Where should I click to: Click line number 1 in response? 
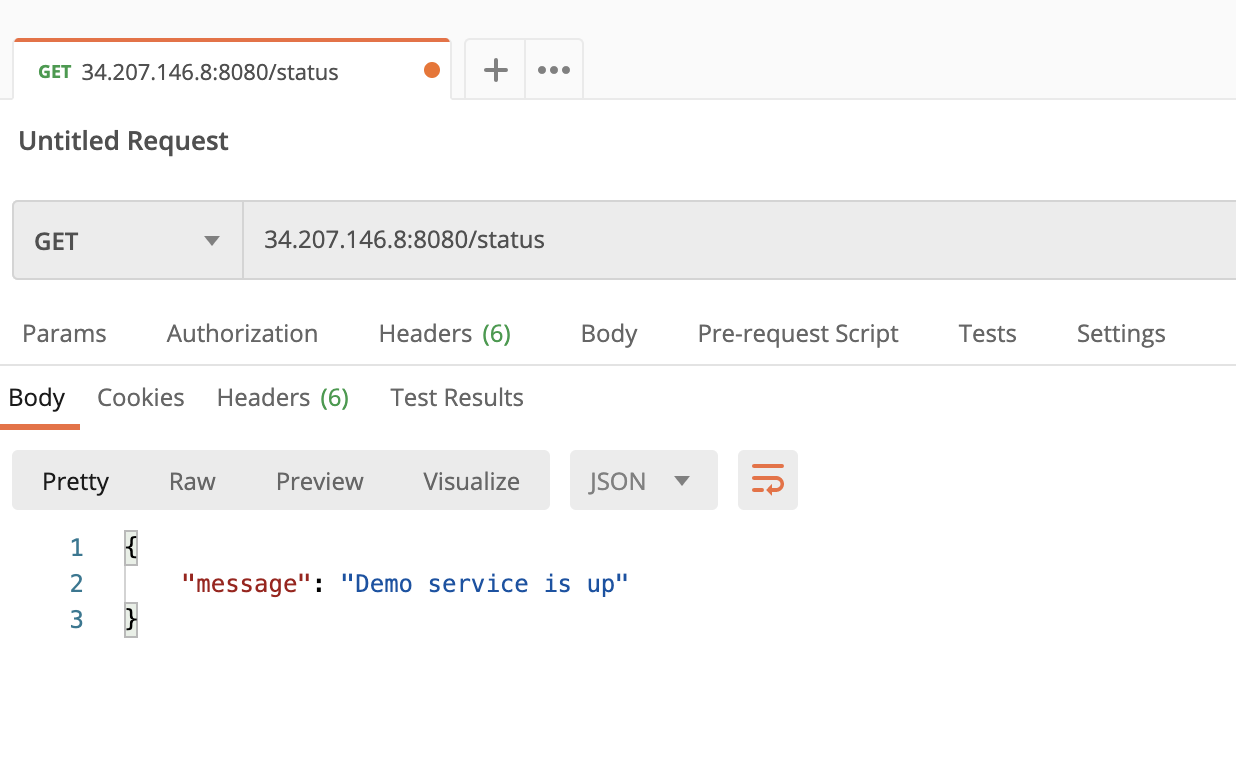(x=77, y=547)
